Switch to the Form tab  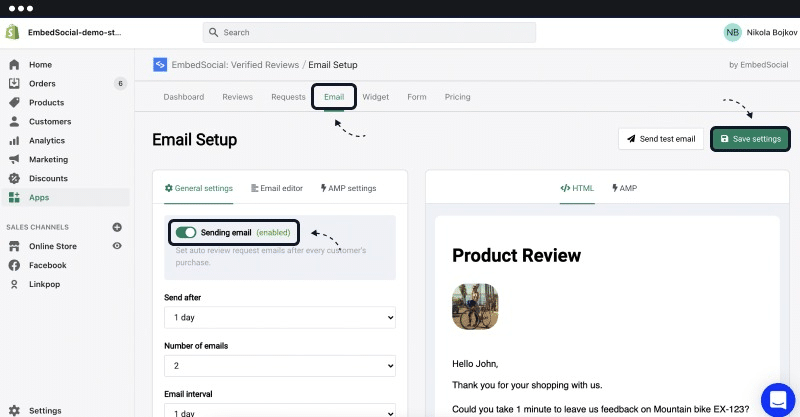(x=417, y=97)
